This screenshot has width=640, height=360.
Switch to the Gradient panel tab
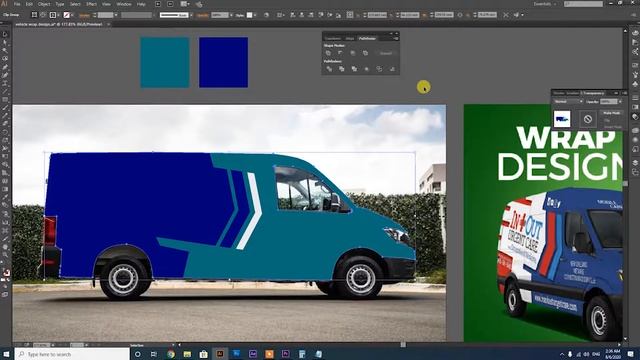coord(573,93)
